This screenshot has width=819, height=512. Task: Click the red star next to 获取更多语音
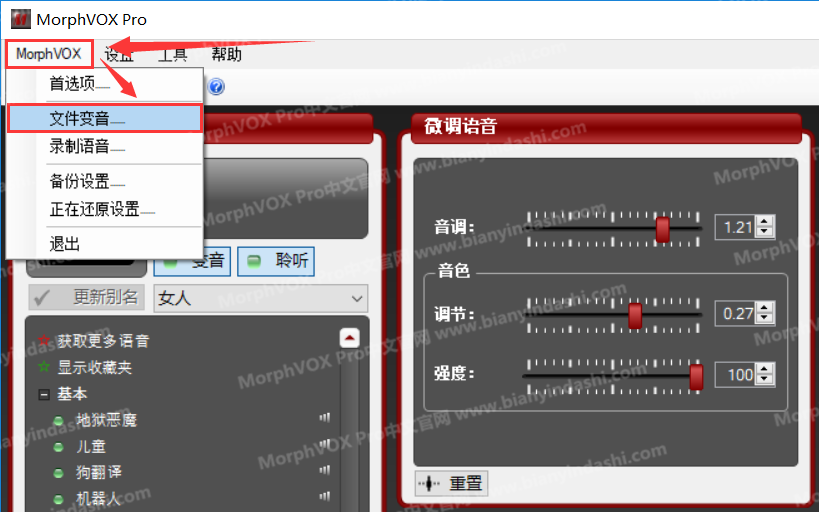(44, 341)
